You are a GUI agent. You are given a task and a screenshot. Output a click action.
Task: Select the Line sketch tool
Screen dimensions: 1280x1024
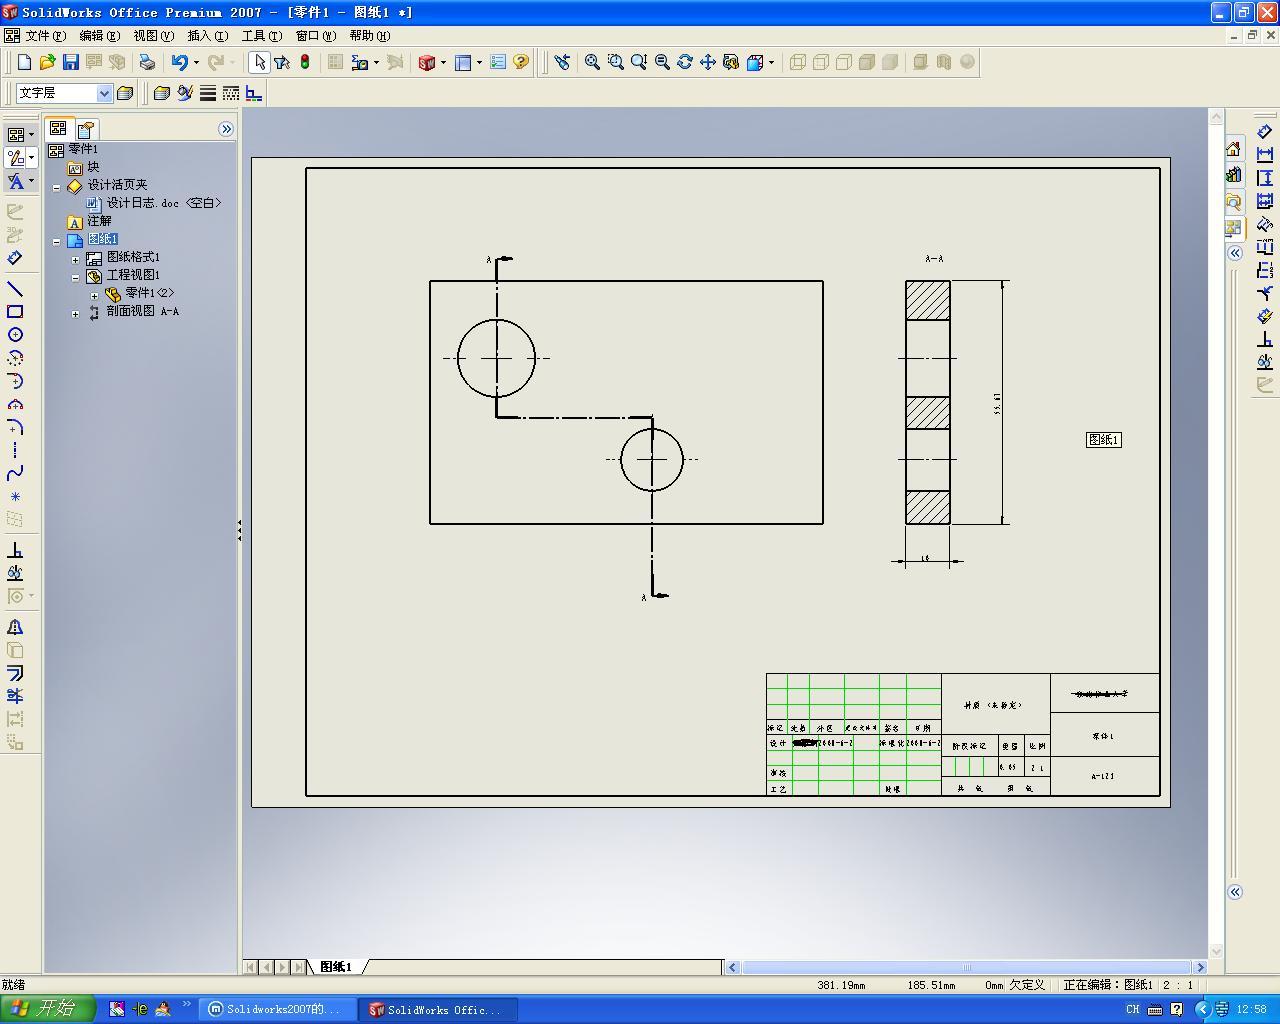(15, 289)
